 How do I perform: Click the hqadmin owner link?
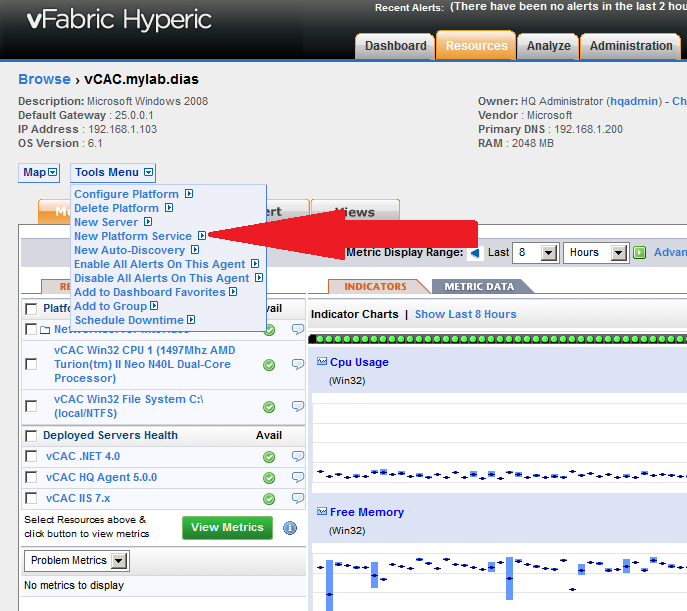[x=634, y=101]
